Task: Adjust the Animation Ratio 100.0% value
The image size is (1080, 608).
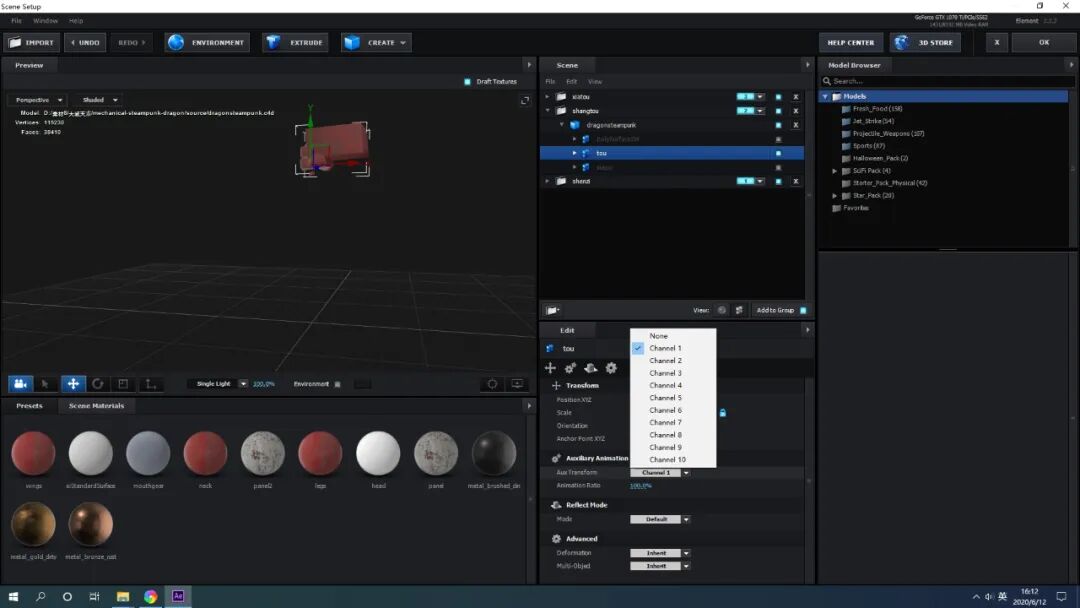Action: click(642, 486)
